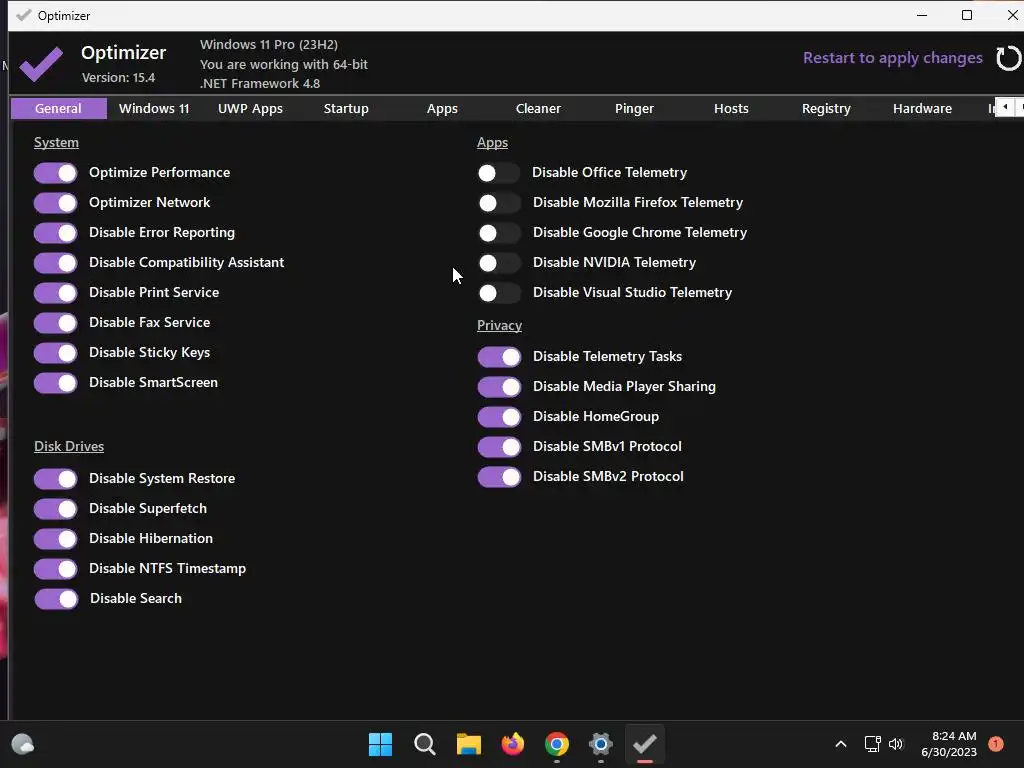This screenshot has width=1024, height=768.
Task: Go to the Apps tab
Action: click(x=442, y=108)
